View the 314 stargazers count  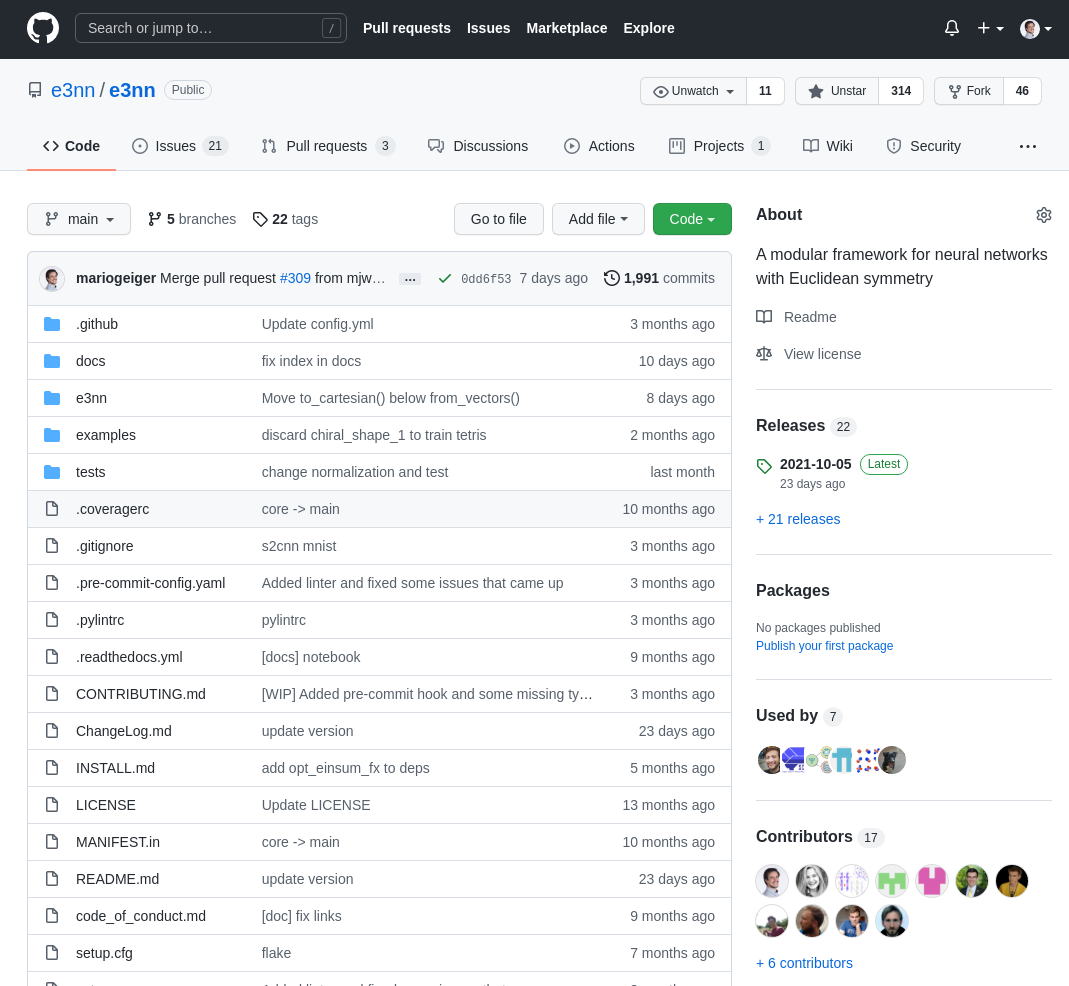(x=901, y=91)
